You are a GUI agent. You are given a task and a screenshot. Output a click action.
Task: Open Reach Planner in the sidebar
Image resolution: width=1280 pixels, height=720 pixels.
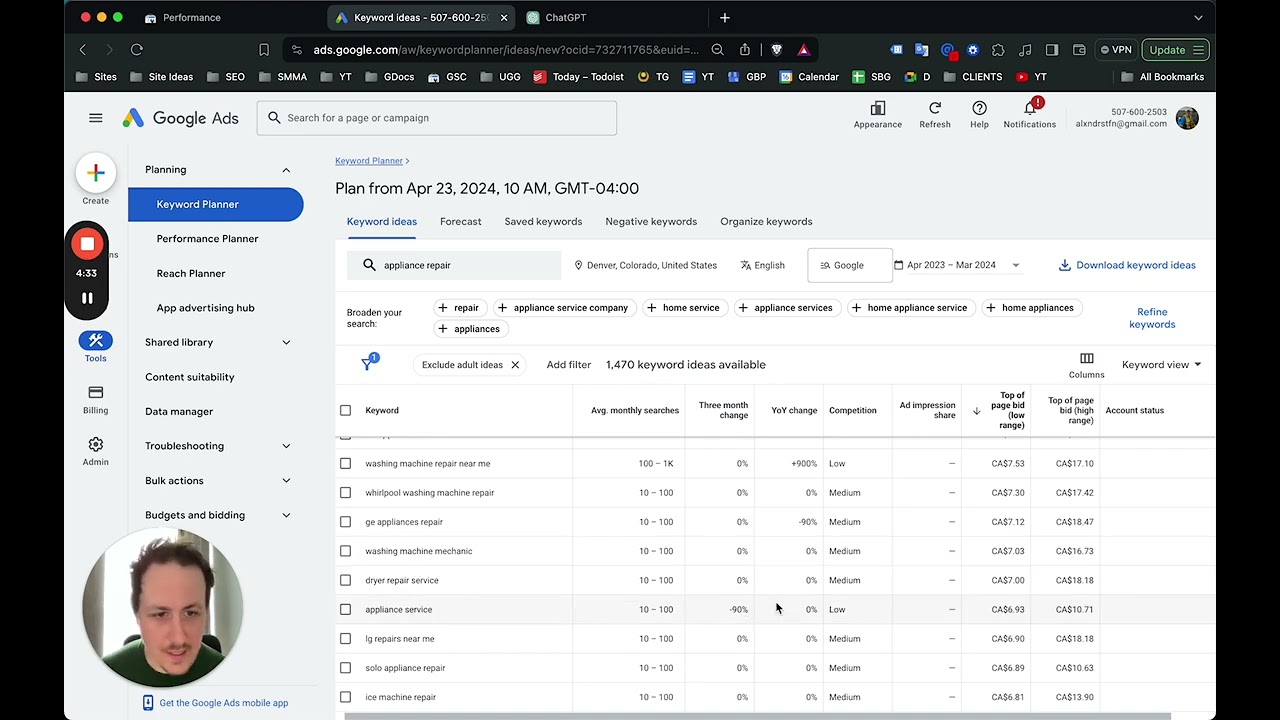point(191,273)
